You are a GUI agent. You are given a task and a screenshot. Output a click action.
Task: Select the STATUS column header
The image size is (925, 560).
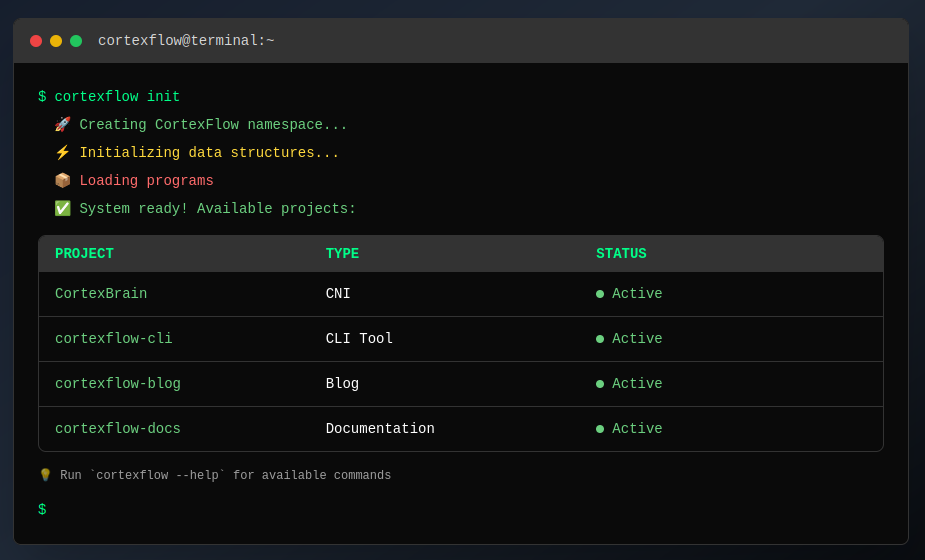tap(621, 254)
